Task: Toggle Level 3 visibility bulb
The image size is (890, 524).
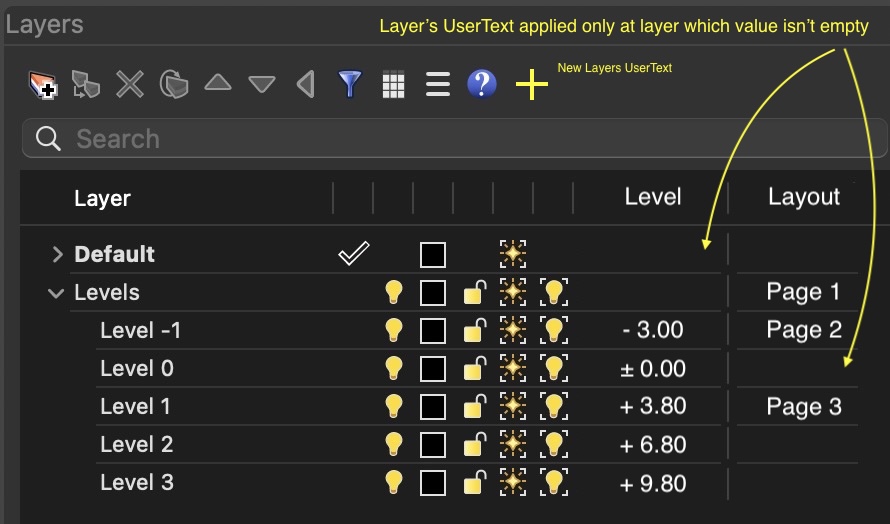Action: pyautogui.click(x=393, y=483)
